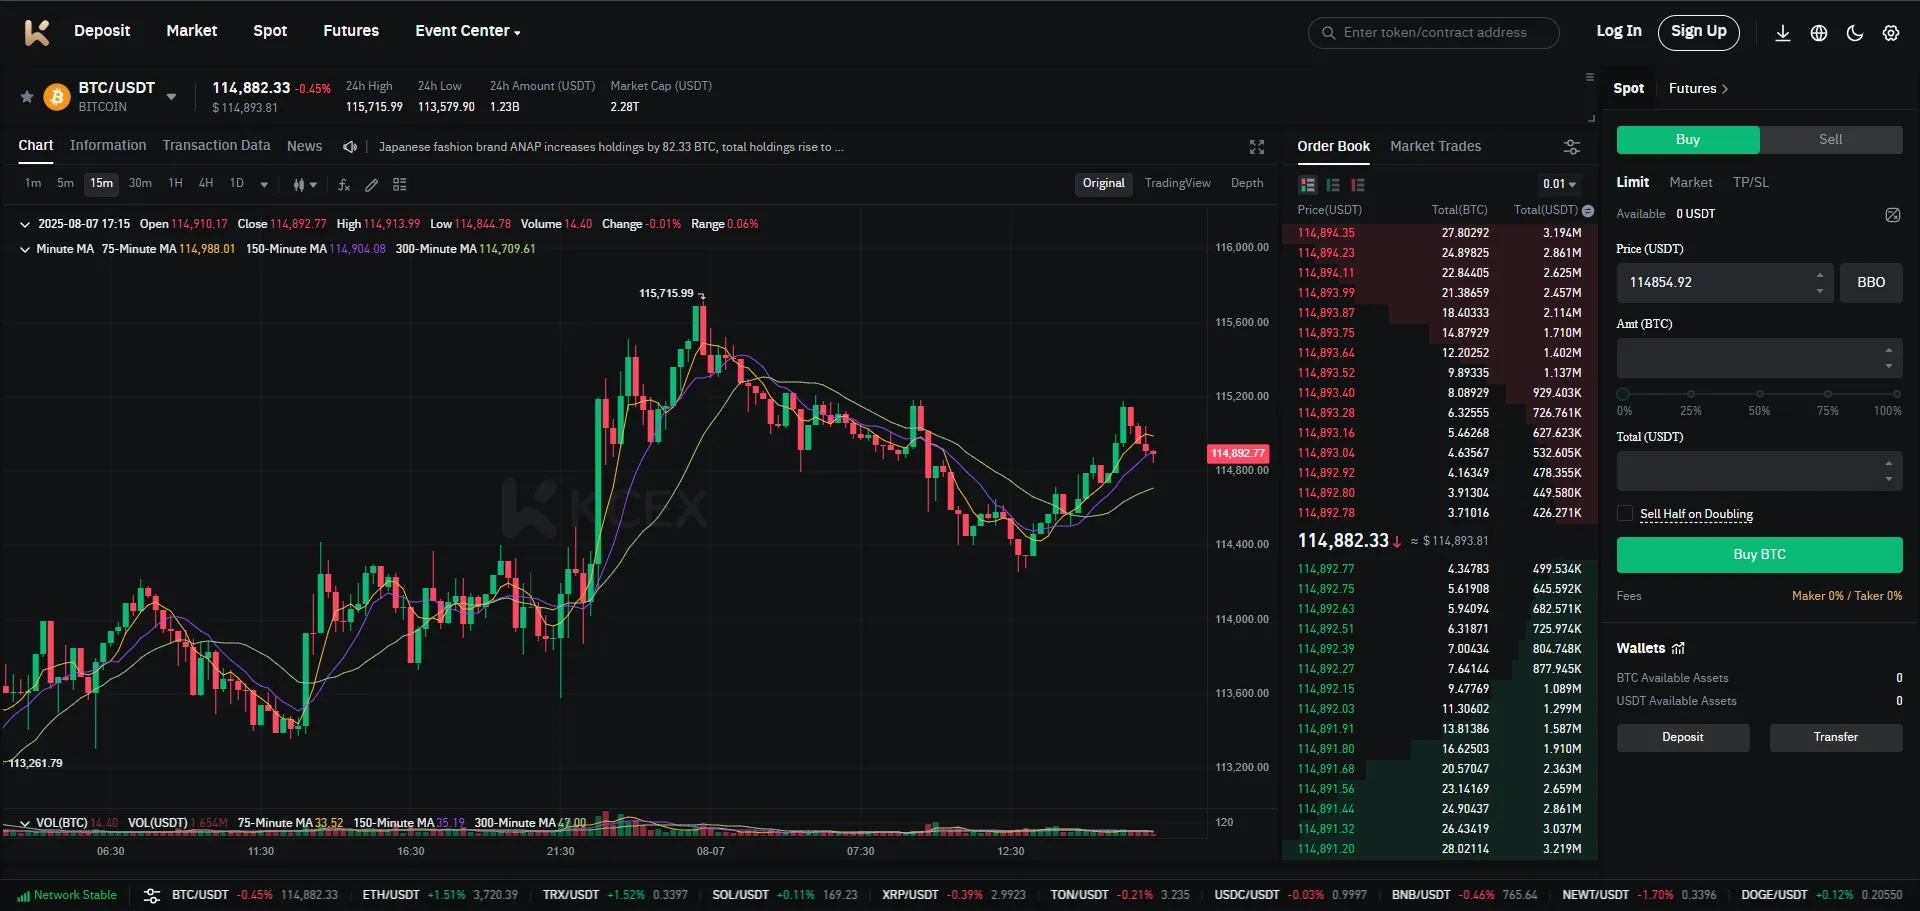
Task: Click the Buy BTC button
Action: click(x=1759, y=555)
